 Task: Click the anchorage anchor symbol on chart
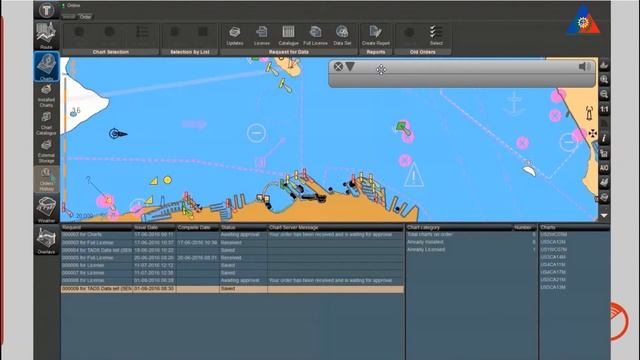coord(514,104)
